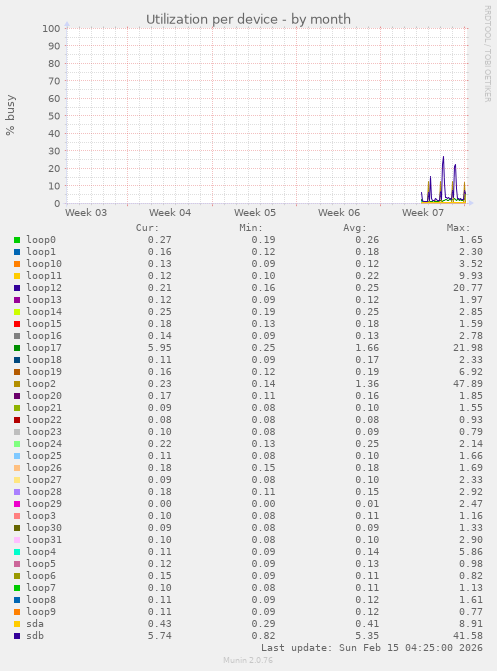Click loop2 average value 1.36

point(367,384)
